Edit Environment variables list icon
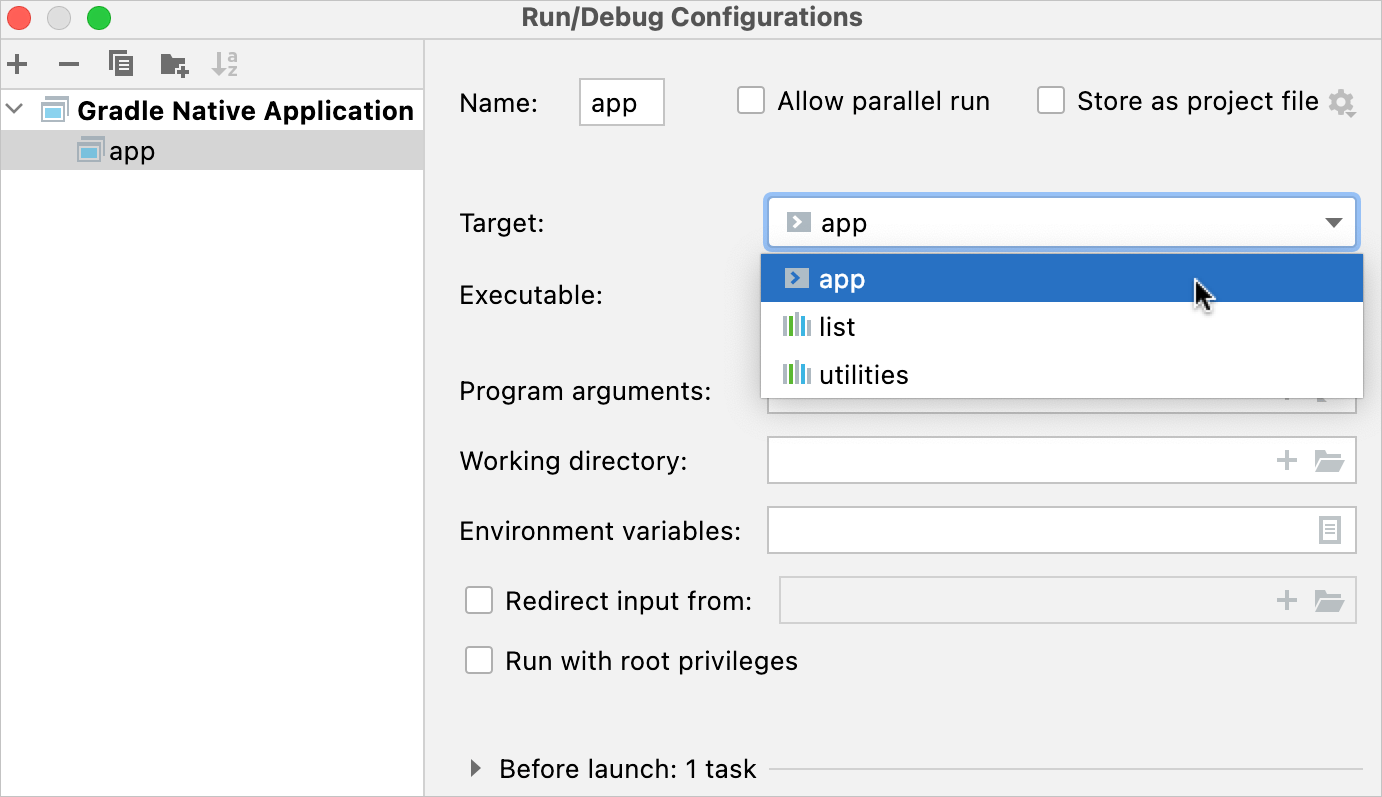 click(1329, 530)
